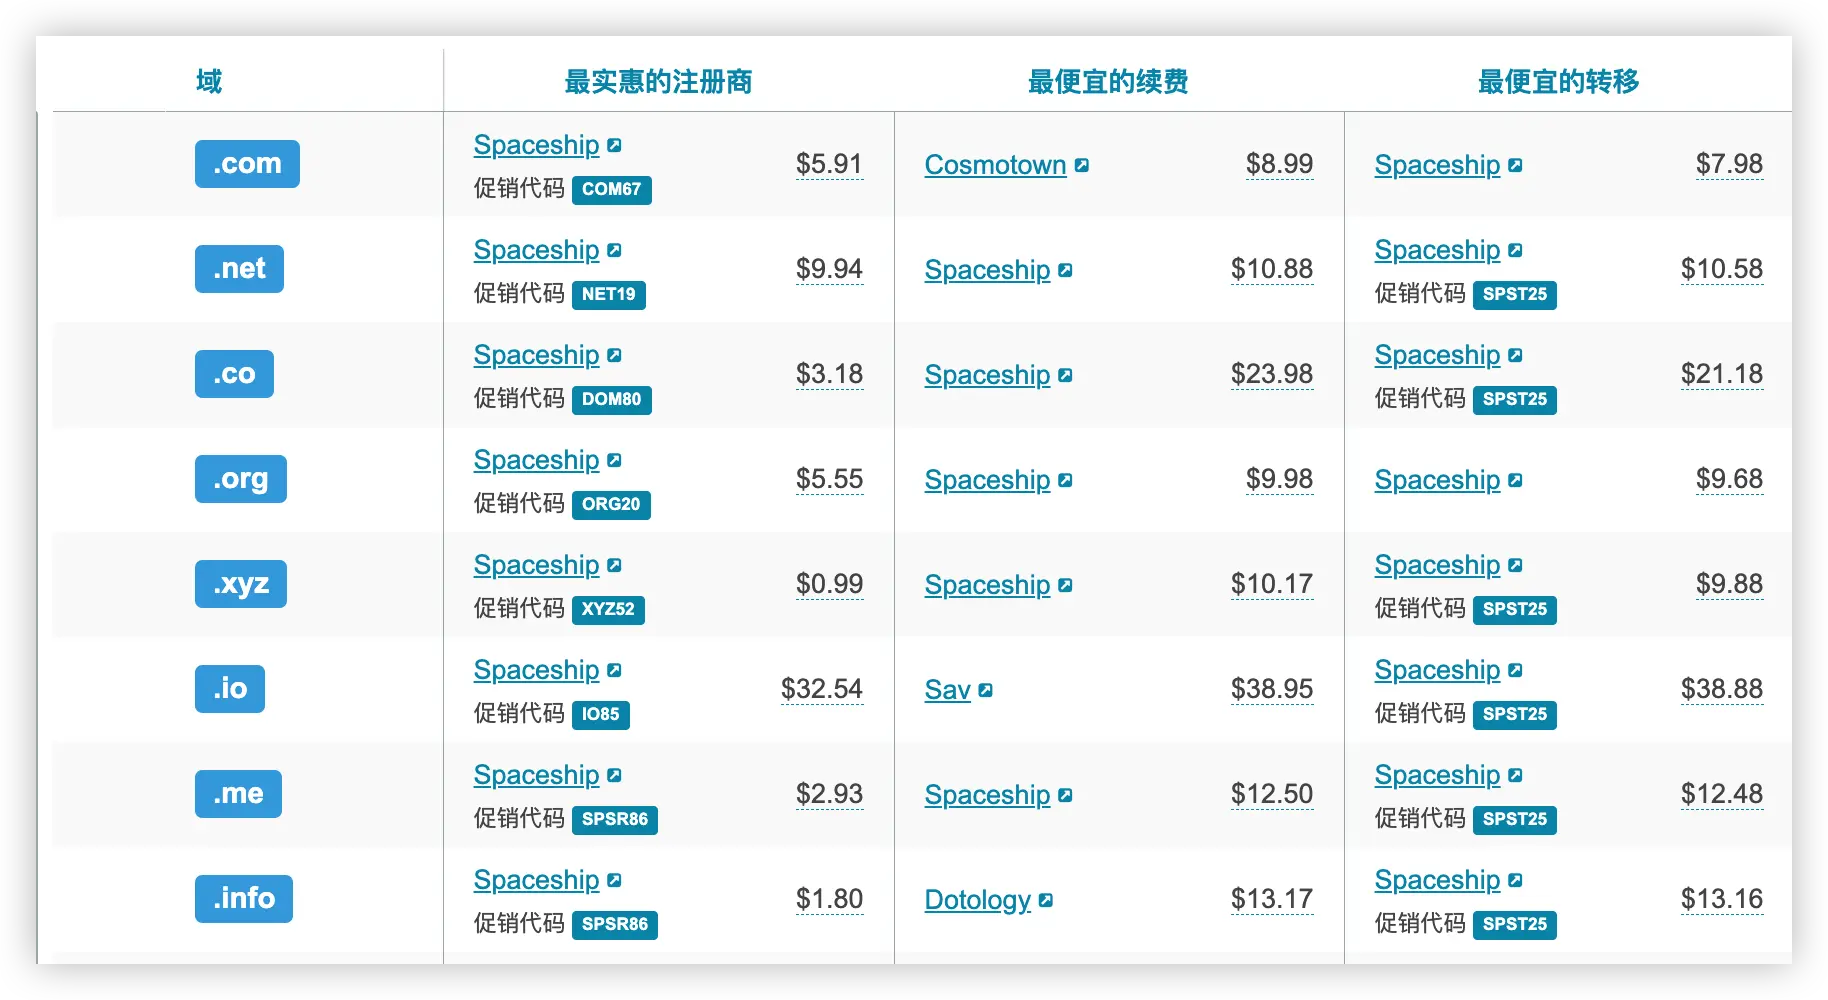The height and width of the screenshot is (1000, 1828).
Task: Click external icon by .me registrar Spaceship
Action: (x=614, y=775)
